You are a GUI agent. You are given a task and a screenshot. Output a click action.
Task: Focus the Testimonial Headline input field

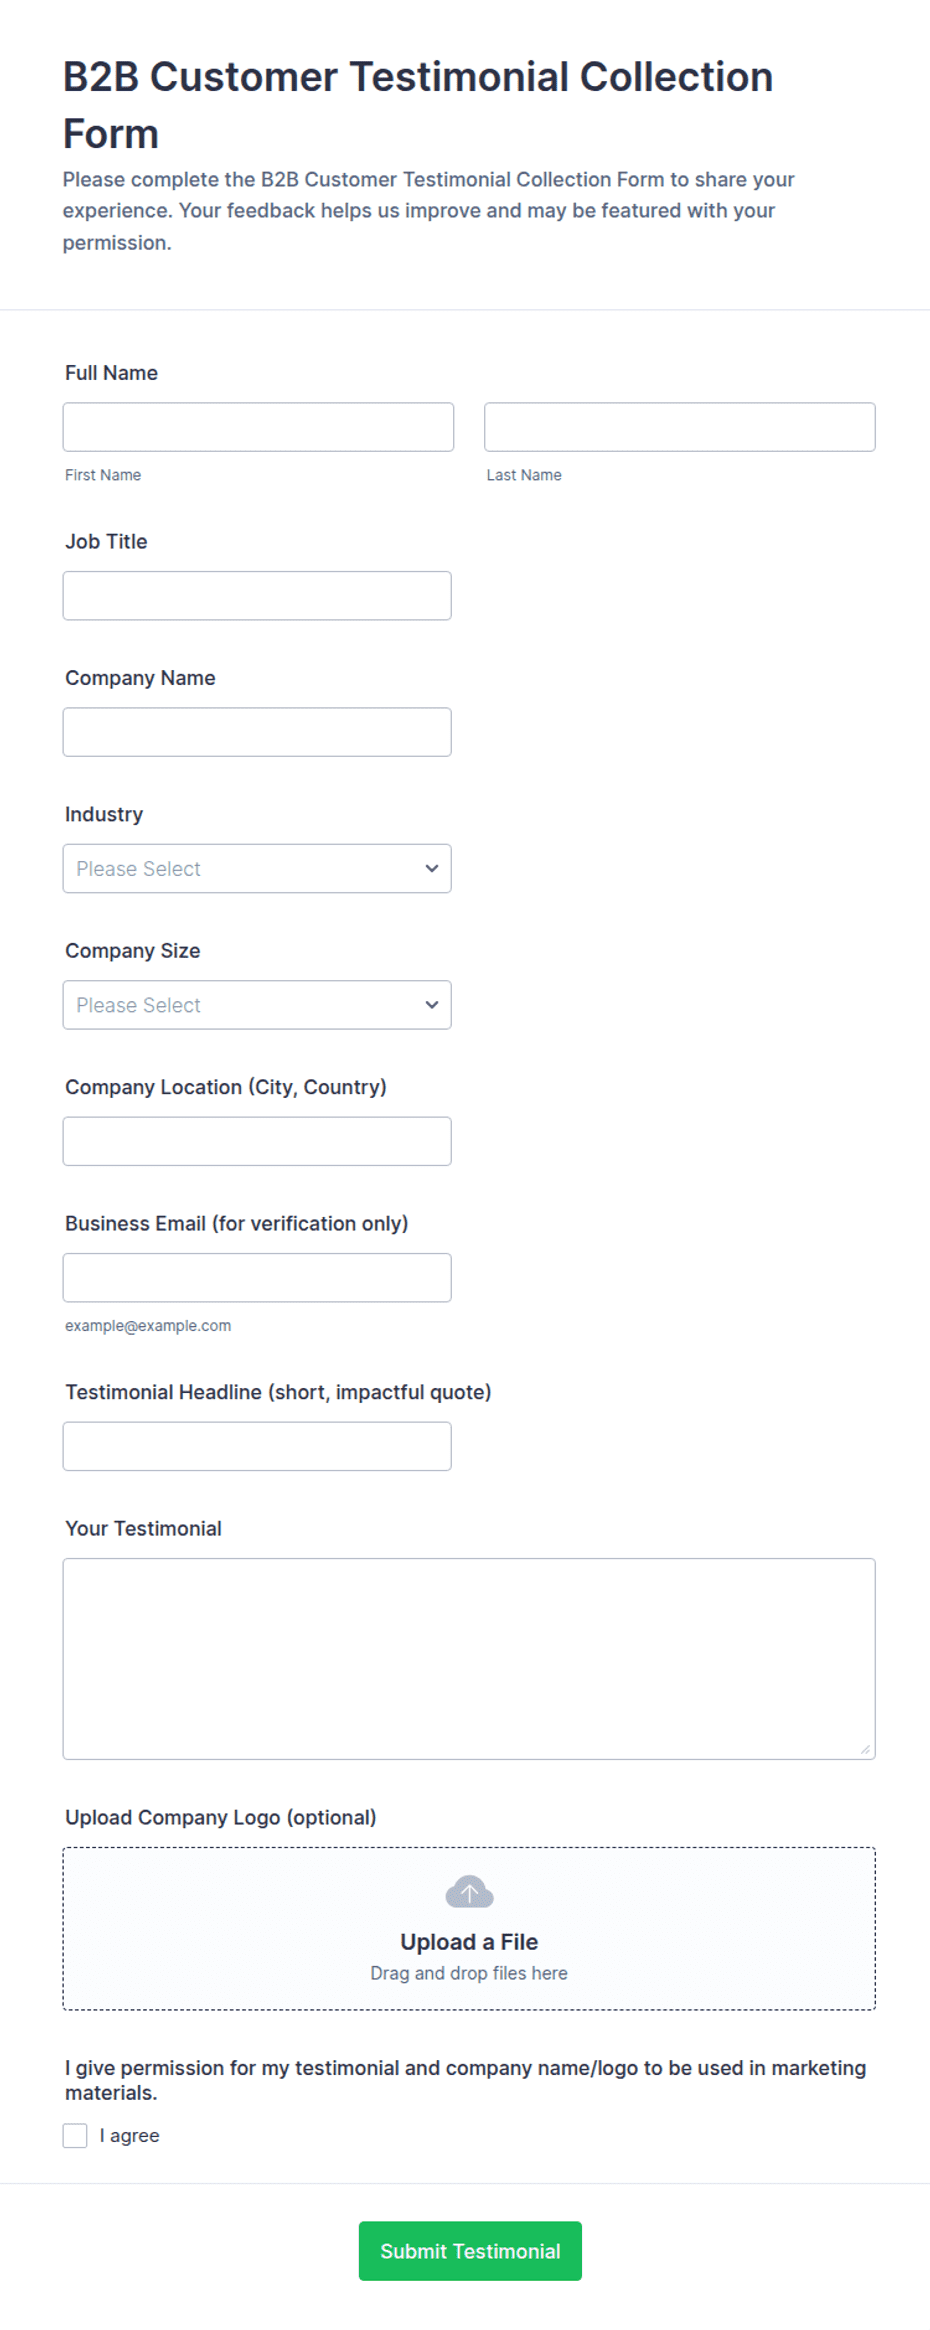tap(257, 1446)
